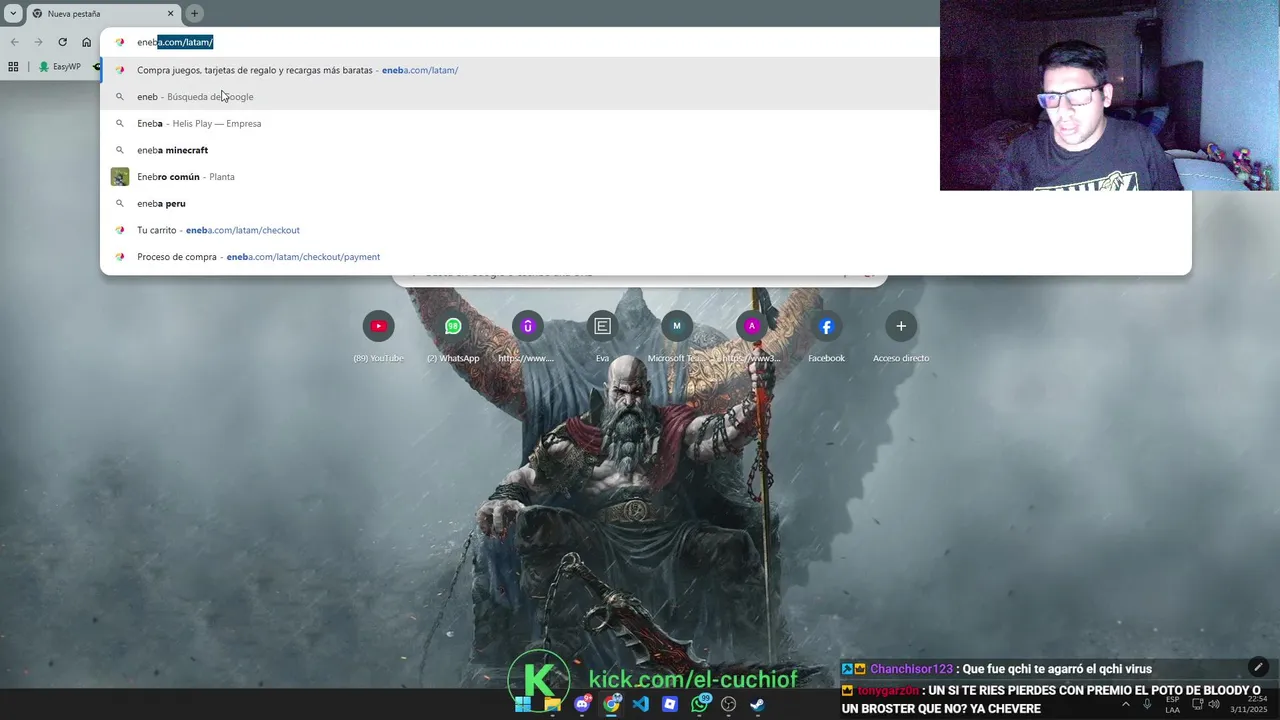
Task: Go back with the back arrow
Action: [x=14, y=42]
